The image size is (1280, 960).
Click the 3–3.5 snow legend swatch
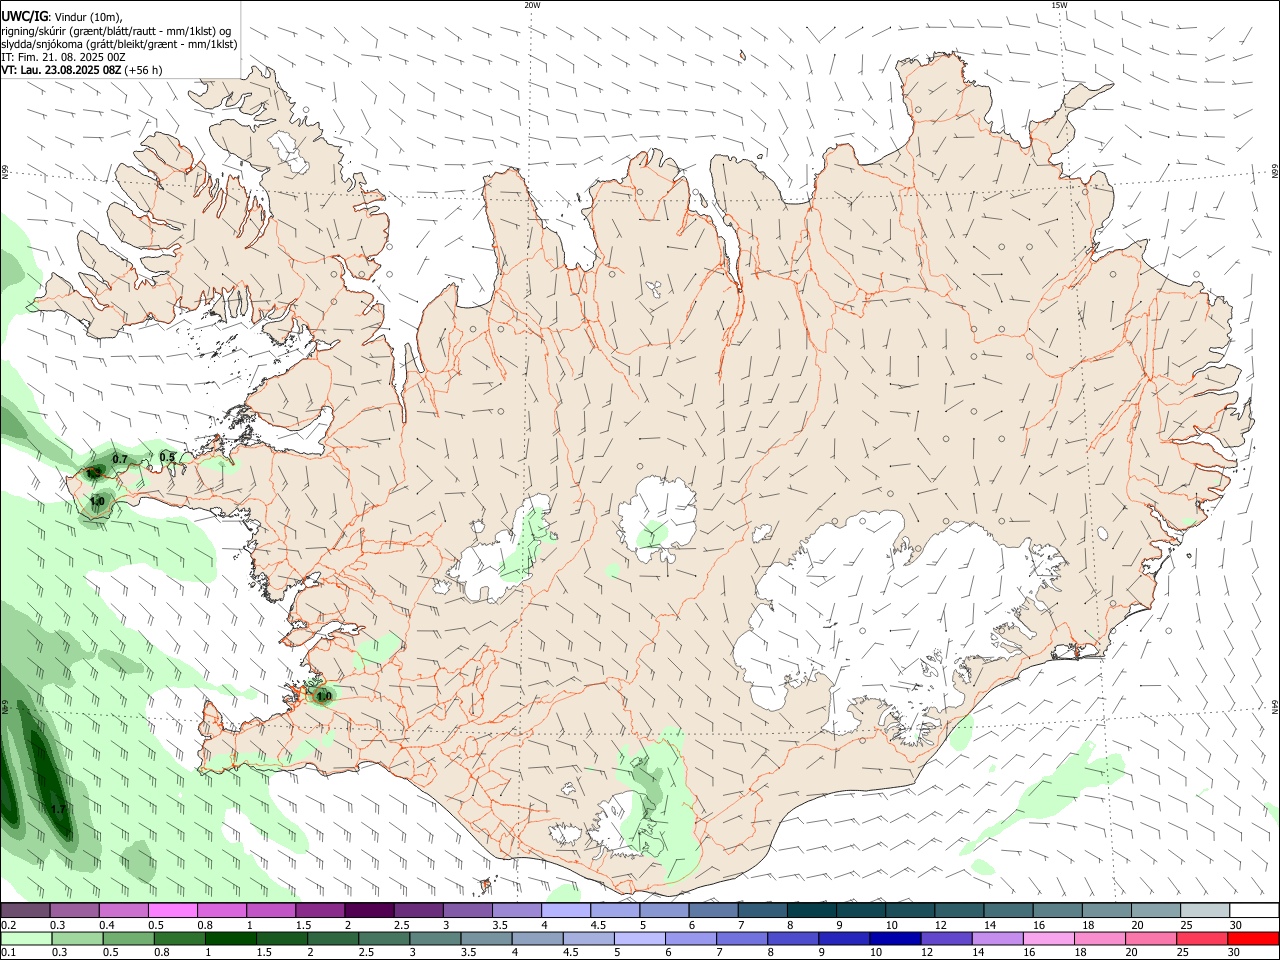467,911
